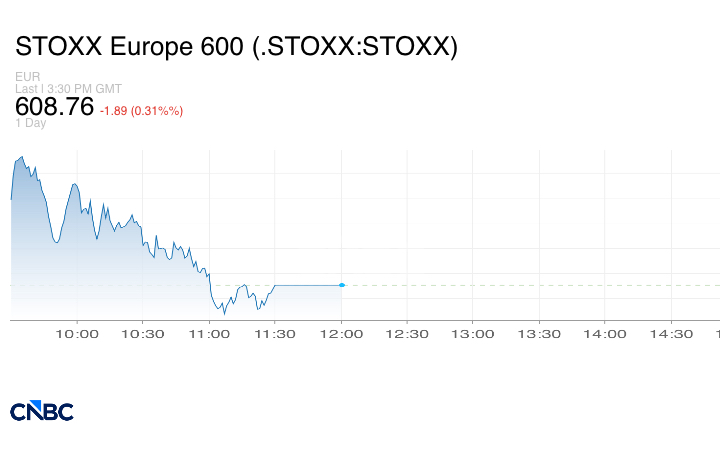
Task: Click the 11:30 time axis label
Action: pos(275,334)
